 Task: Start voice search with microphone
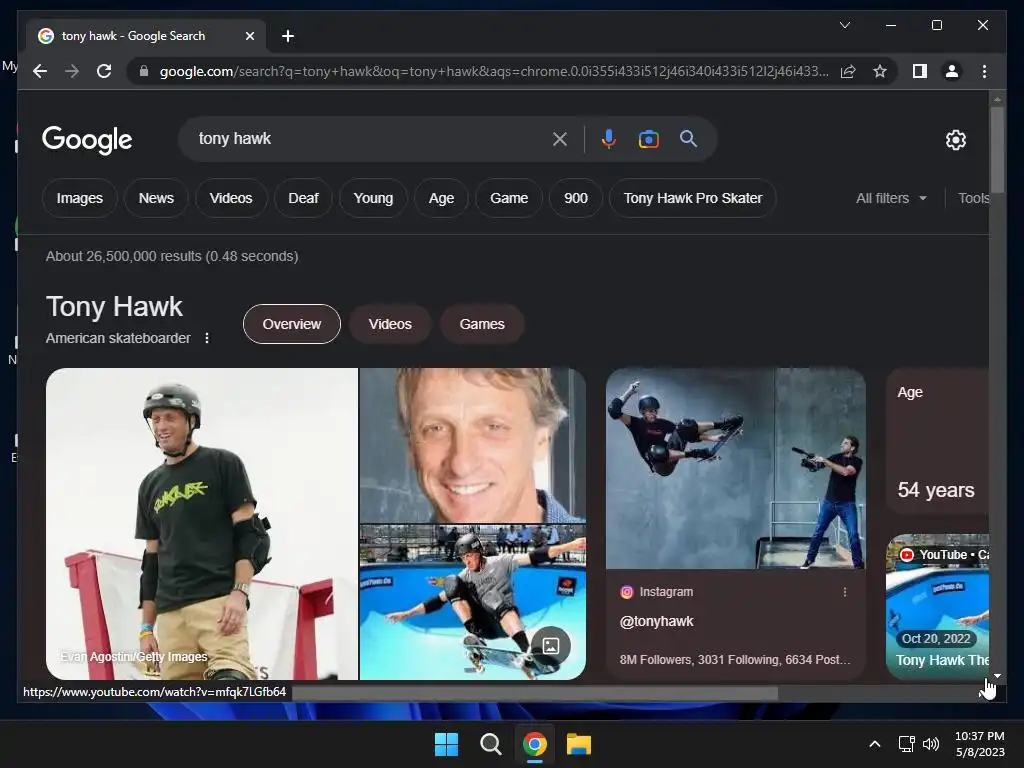pyautogui.click(x=609, y=139)
